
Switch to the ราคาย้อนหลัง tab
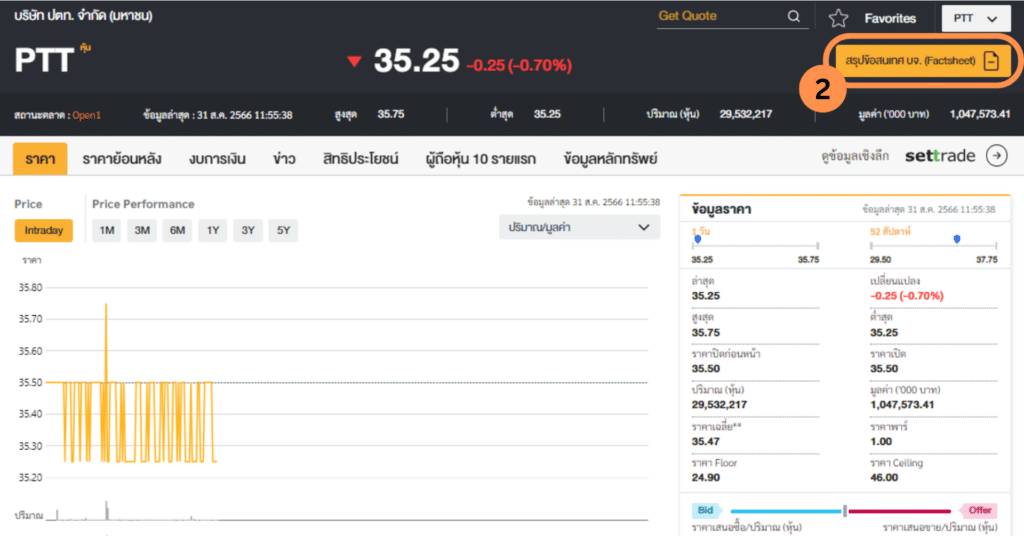(121, 159)
